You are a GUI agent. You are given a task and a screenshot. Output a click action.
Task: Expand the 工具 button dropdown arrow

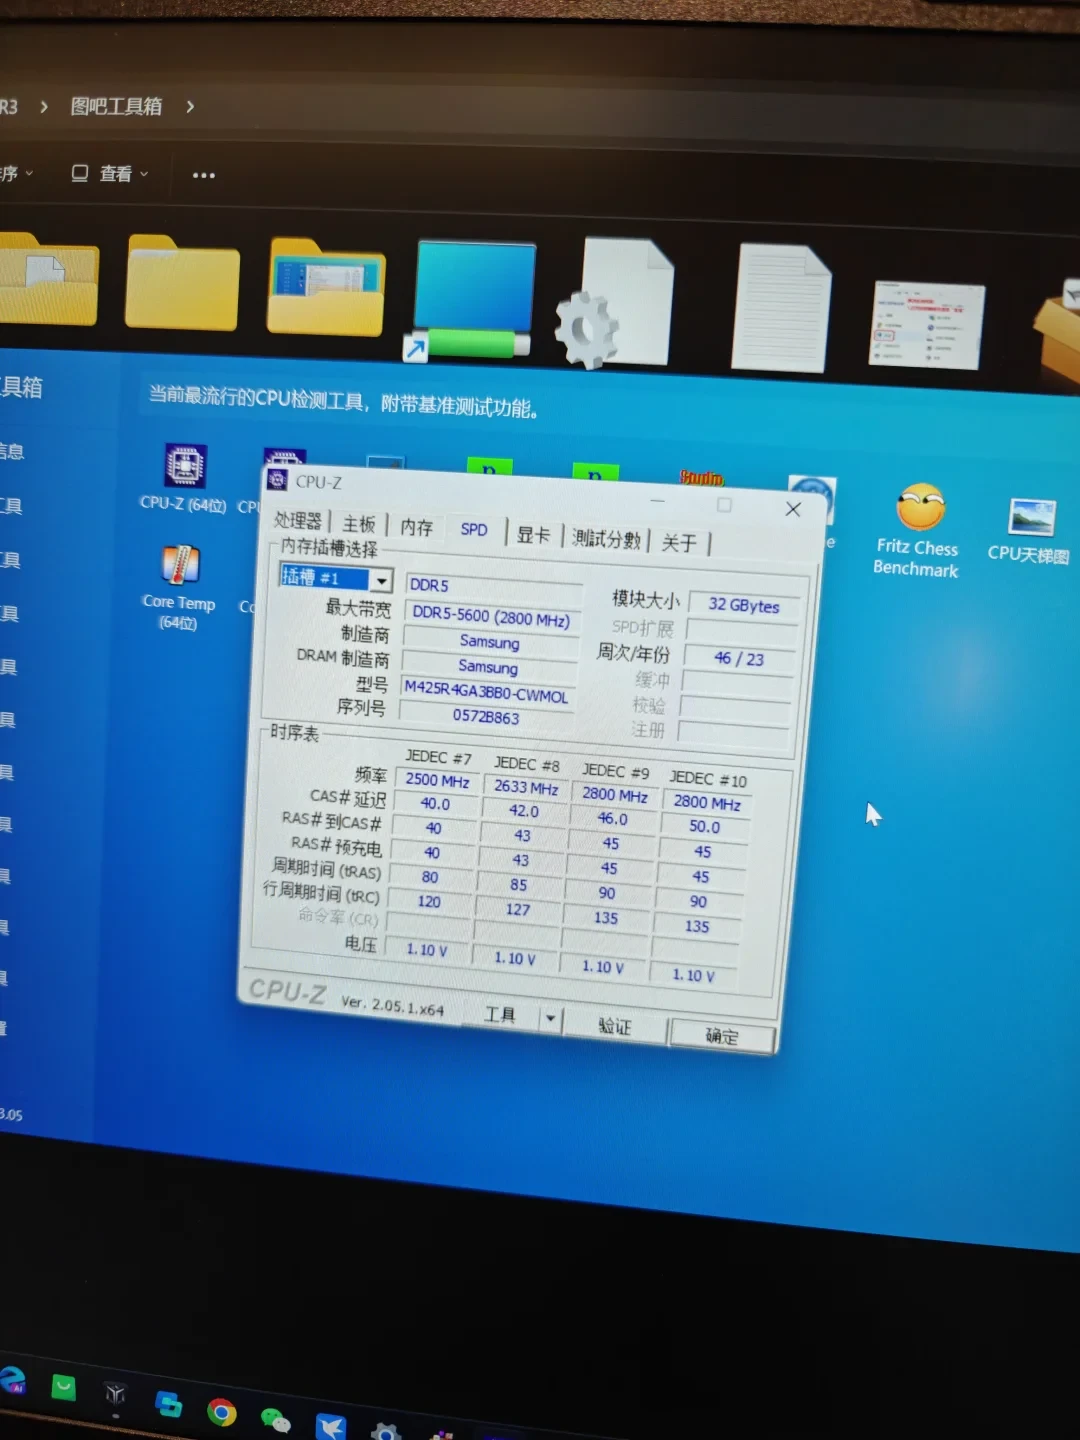click(549, 1018)
